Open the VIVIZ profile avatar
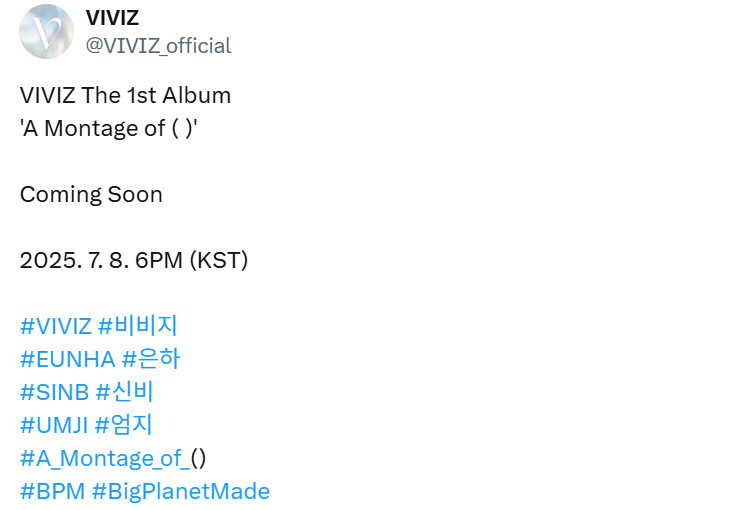 point(46,32)
